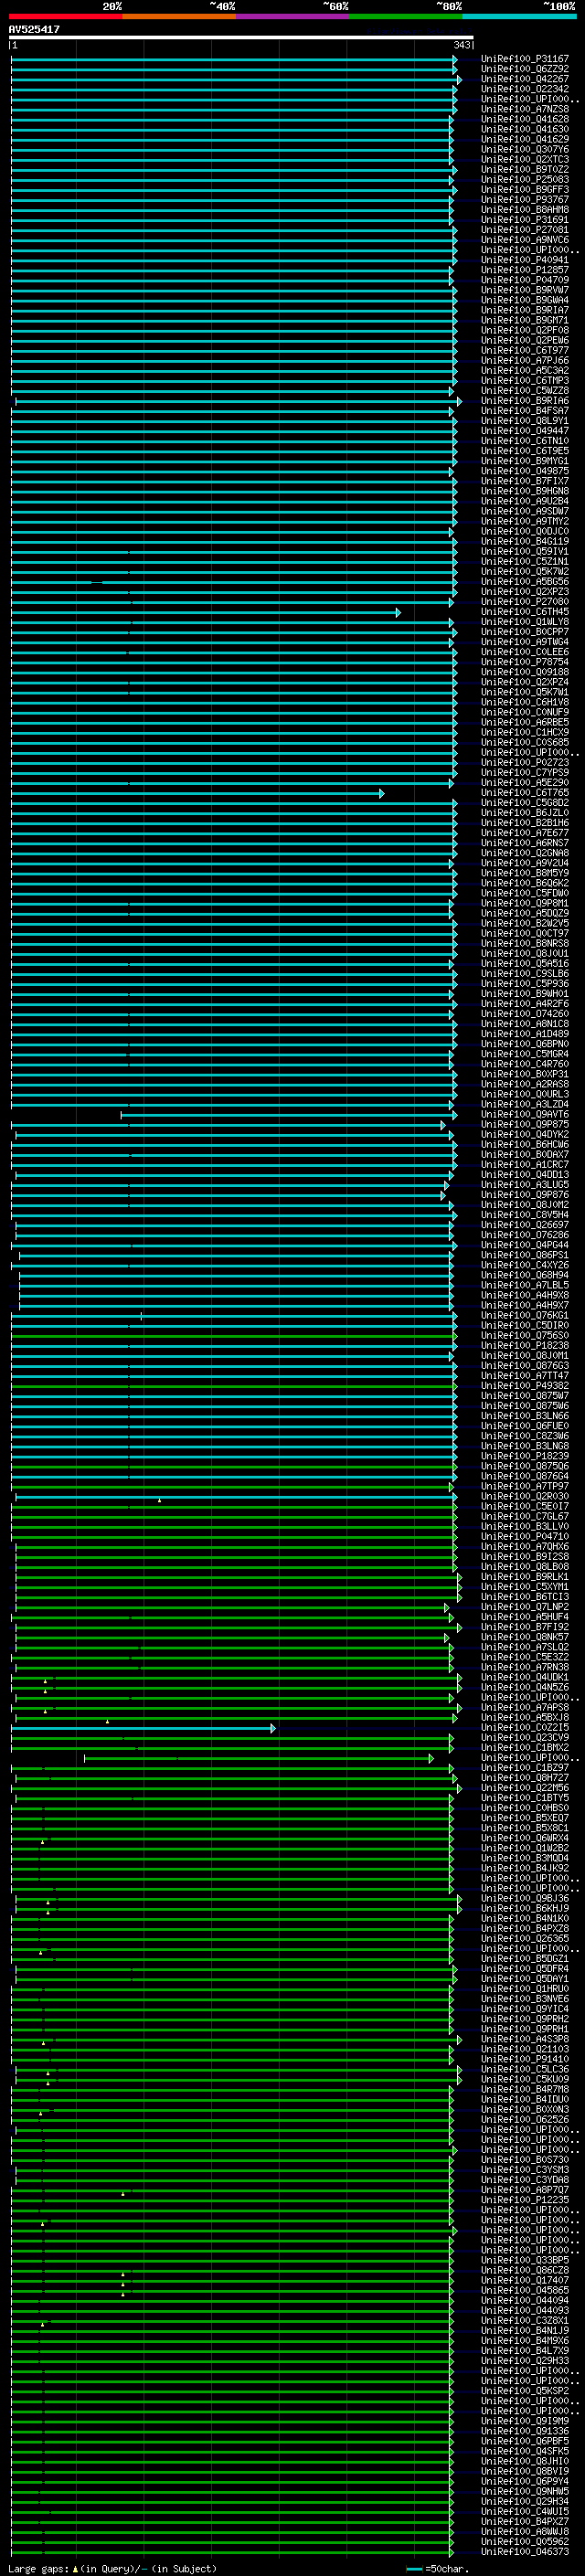Select hit UniRef100_B2B1H6

525,823
